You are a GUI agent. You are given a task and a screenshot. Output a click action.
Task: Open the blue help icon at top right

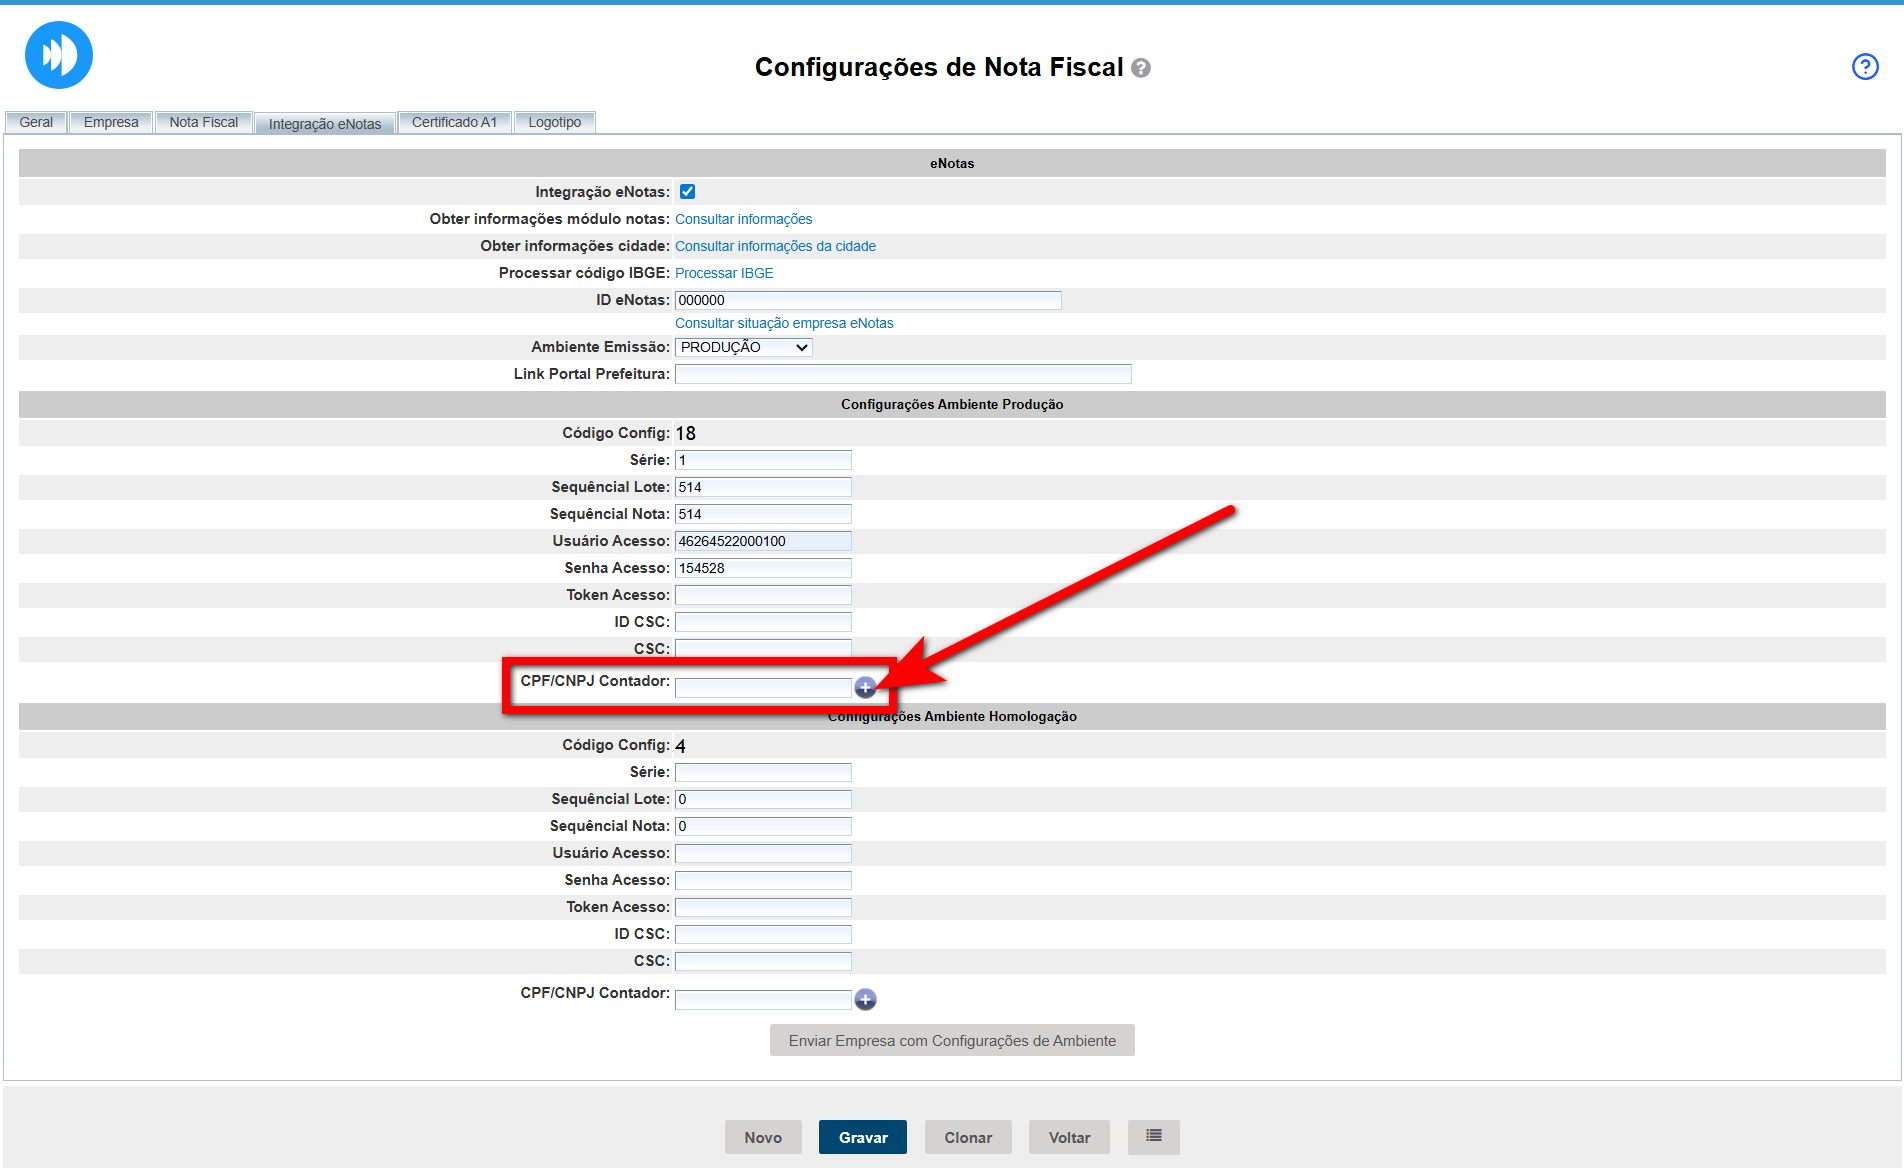(x=1865, y=67)
